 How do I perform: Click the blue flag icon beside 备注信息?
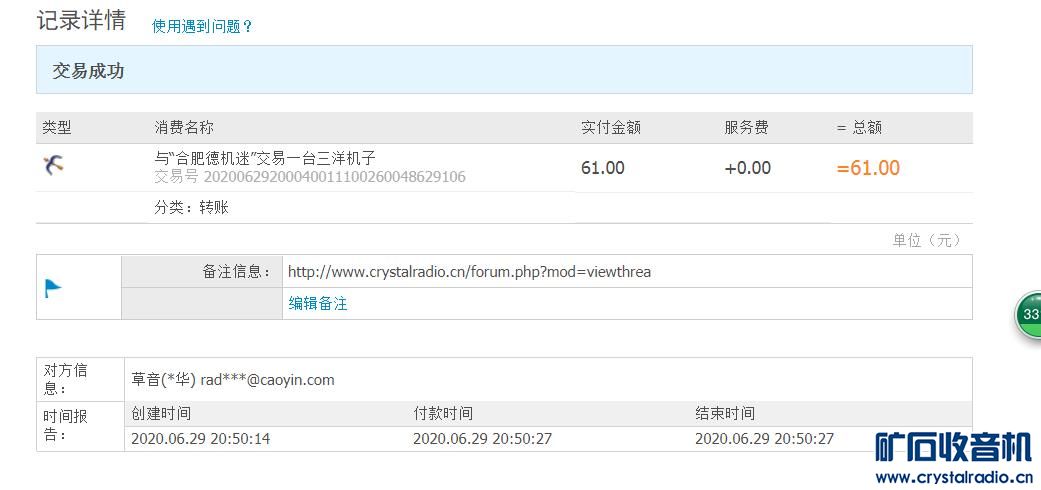point(53,288)
